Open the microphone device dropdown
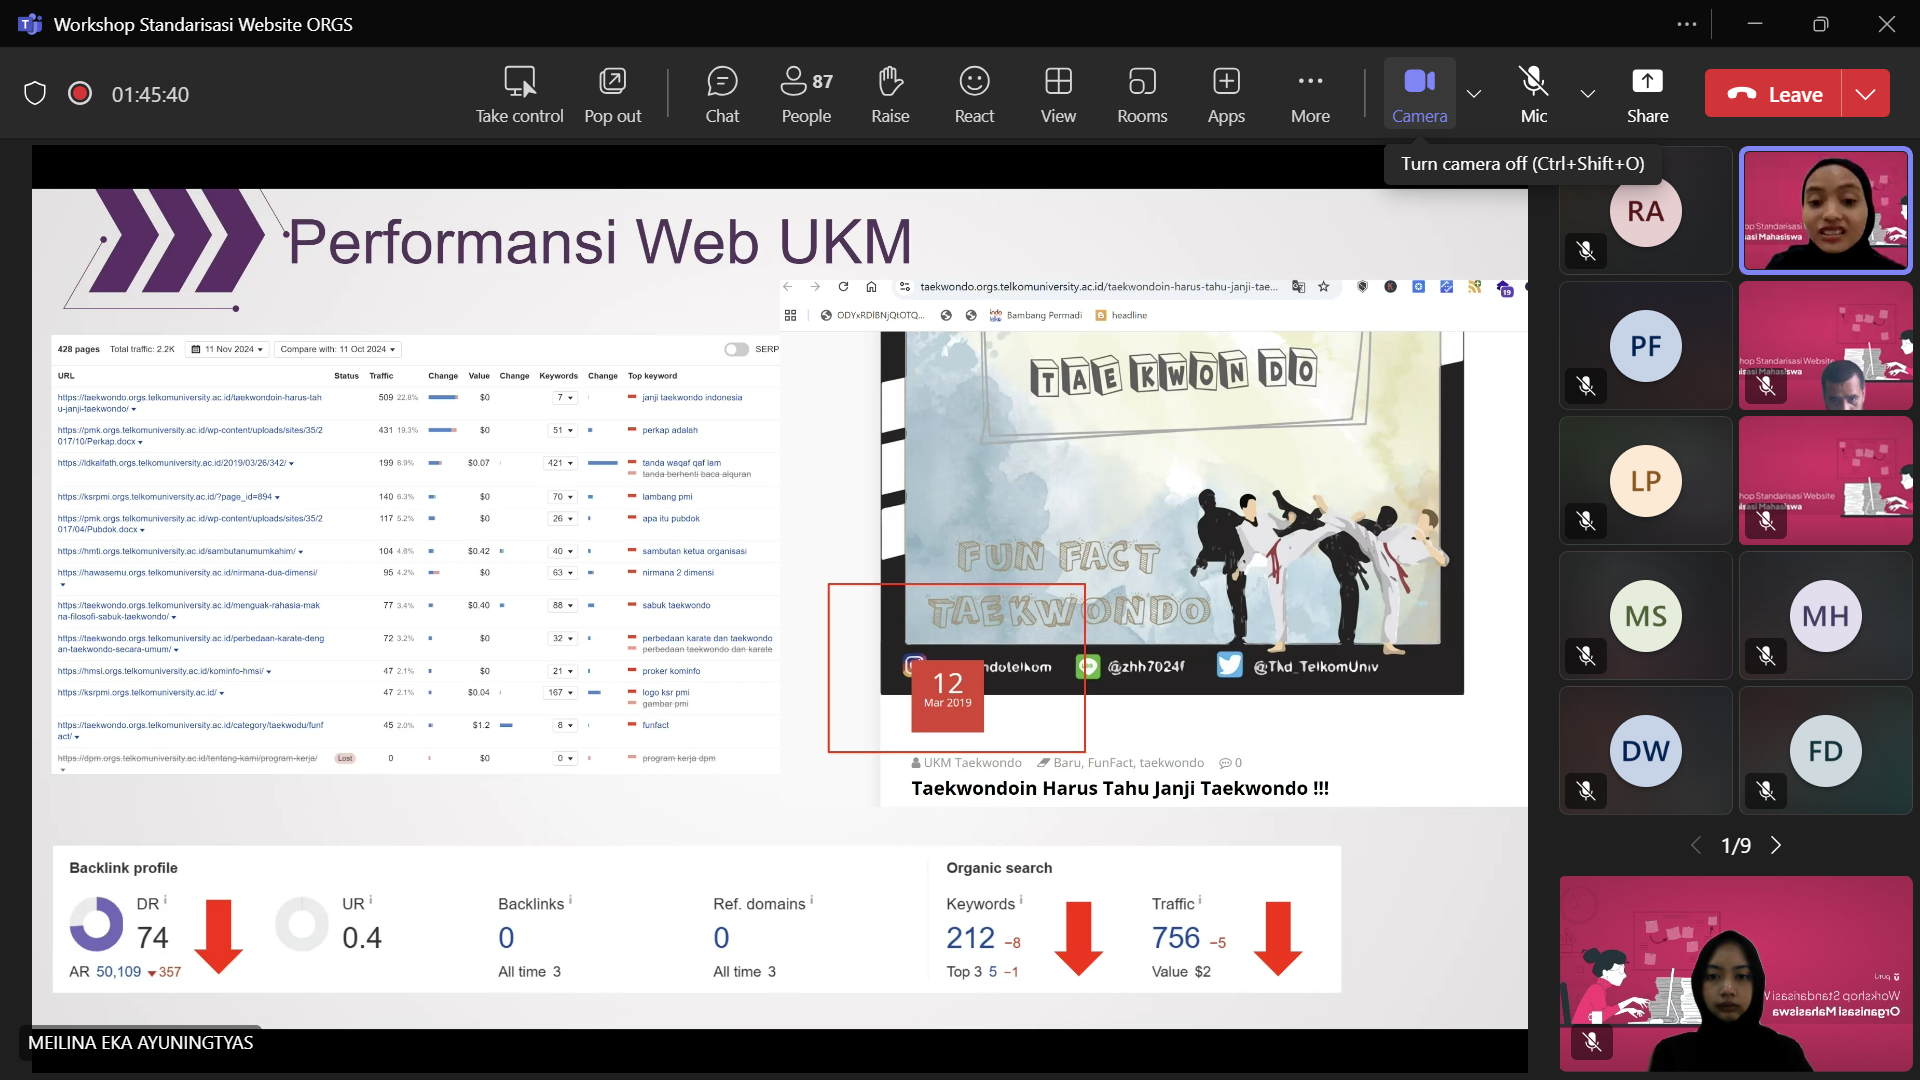The height and width of the screenshot is (1080, 1920). tap(1587, 93)
